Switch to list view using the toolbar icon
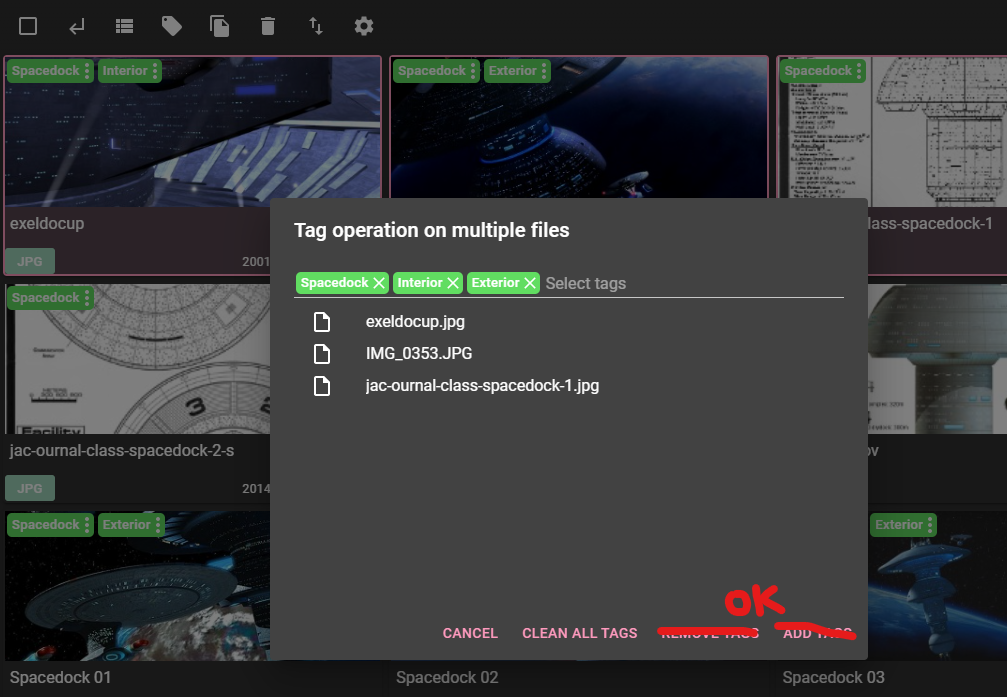This screenshot has width=1007, height=697. [x=124, y=26]
